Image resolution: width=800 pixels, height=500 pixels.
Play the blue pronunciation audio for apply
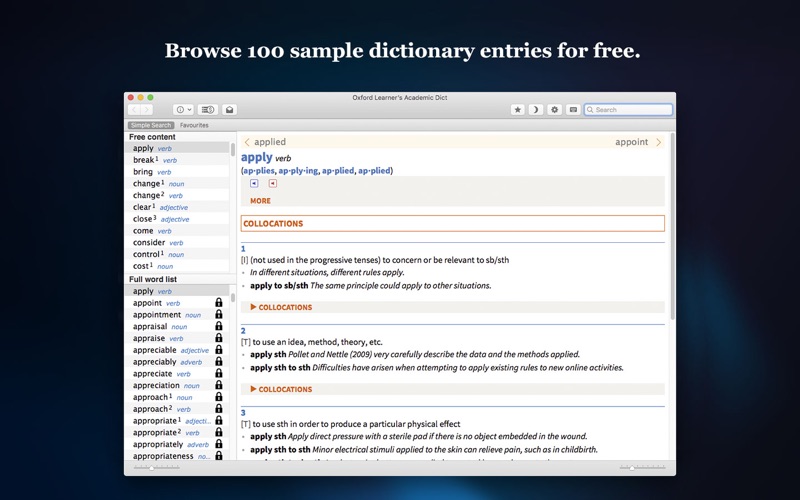254,184
